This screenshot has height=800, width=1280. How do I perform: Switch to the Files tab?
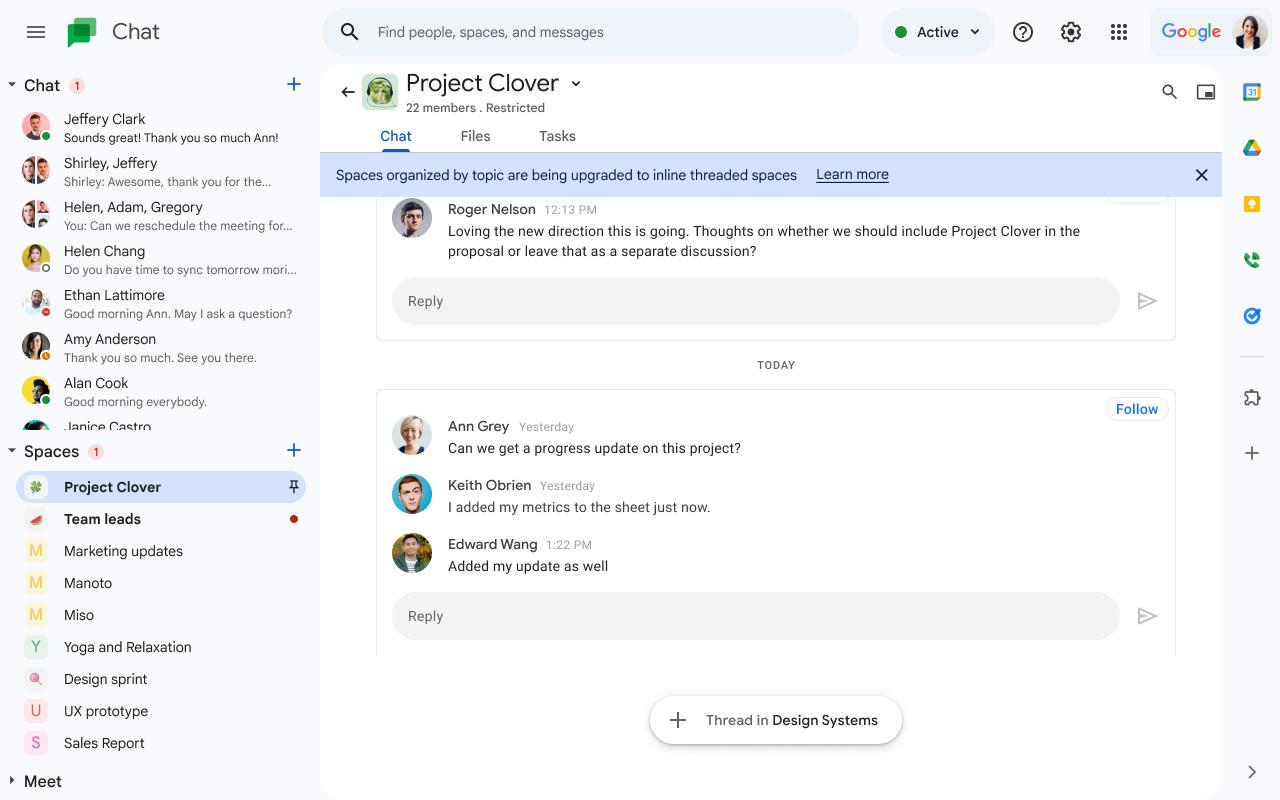pos(475,136)
